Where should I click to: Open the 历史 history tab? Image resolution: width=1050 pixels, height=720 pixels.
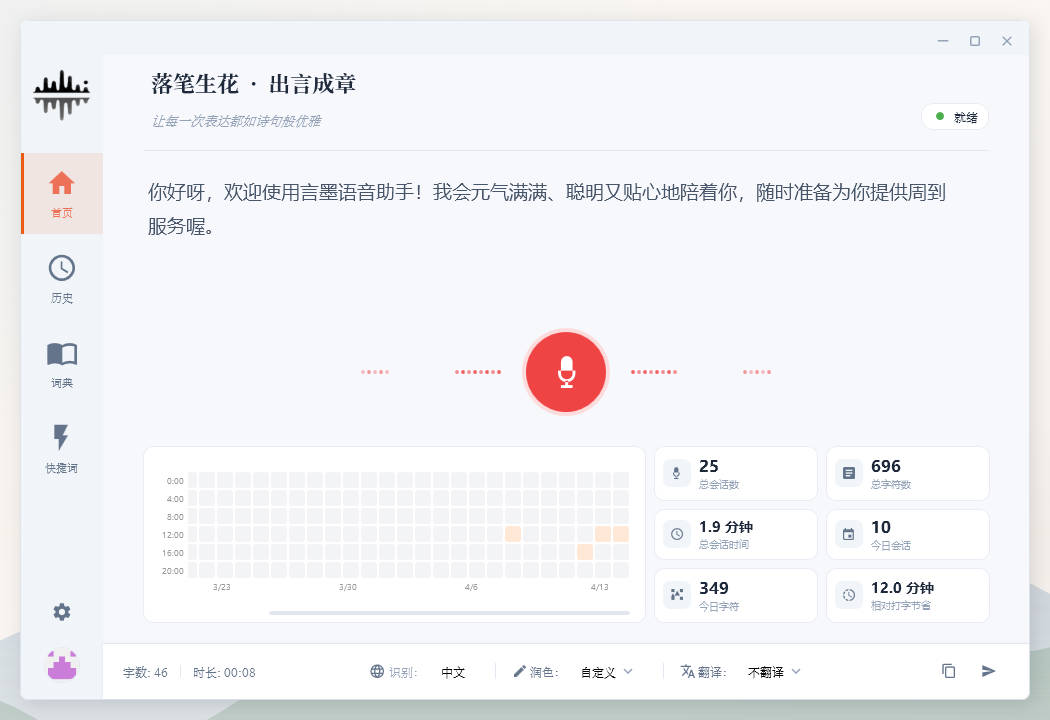point(62,279)
